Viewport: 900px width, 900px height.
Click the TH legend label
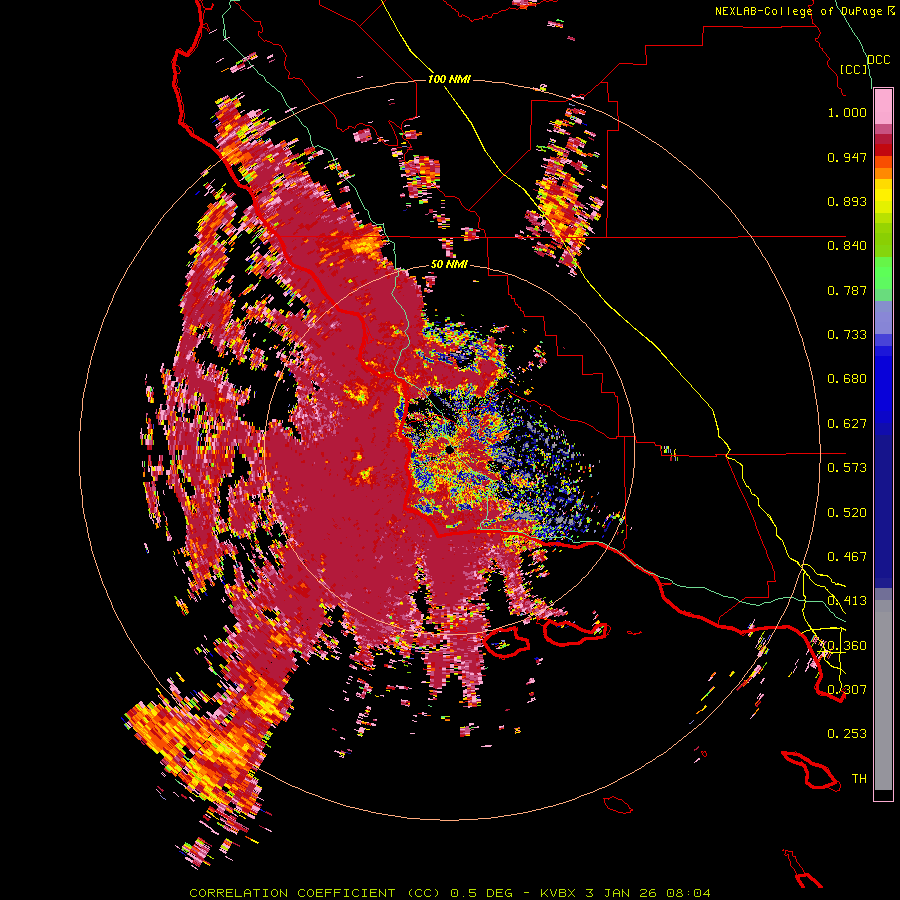pyautogui.click(x=859, y=779)
